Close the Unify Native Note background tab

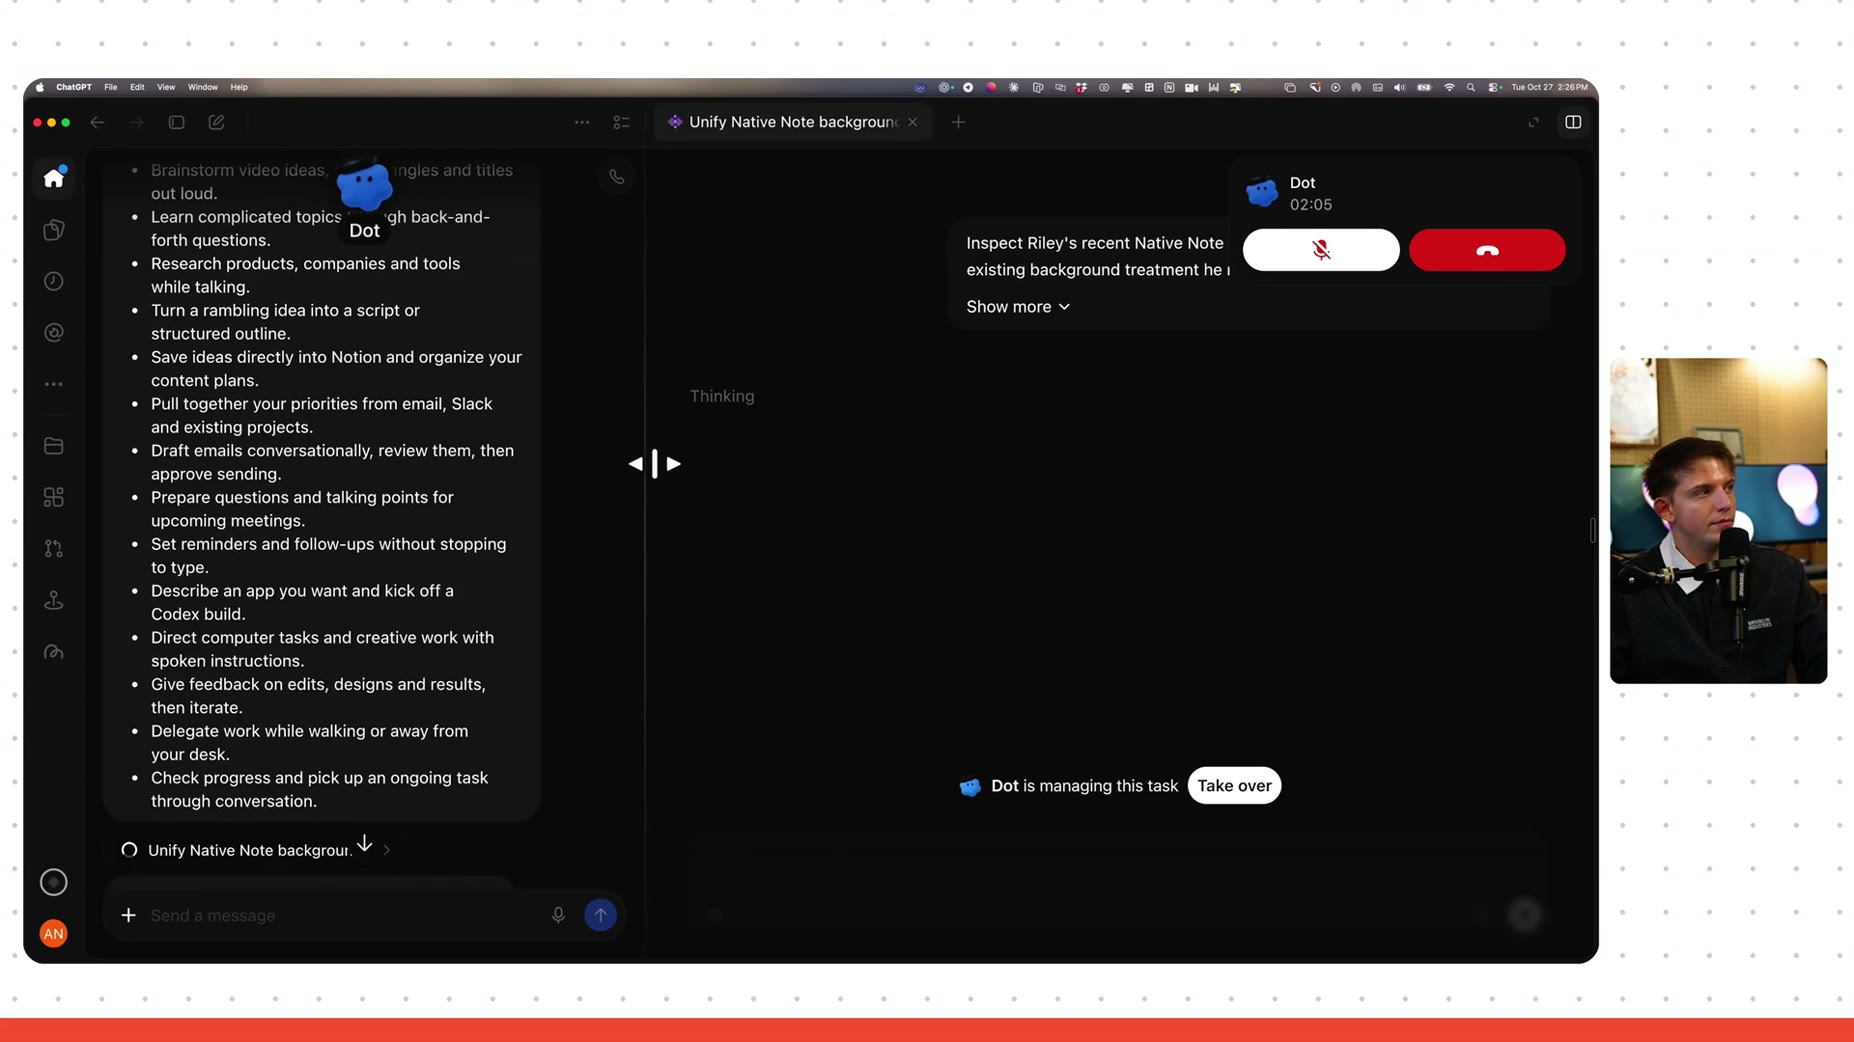(913, 122)
